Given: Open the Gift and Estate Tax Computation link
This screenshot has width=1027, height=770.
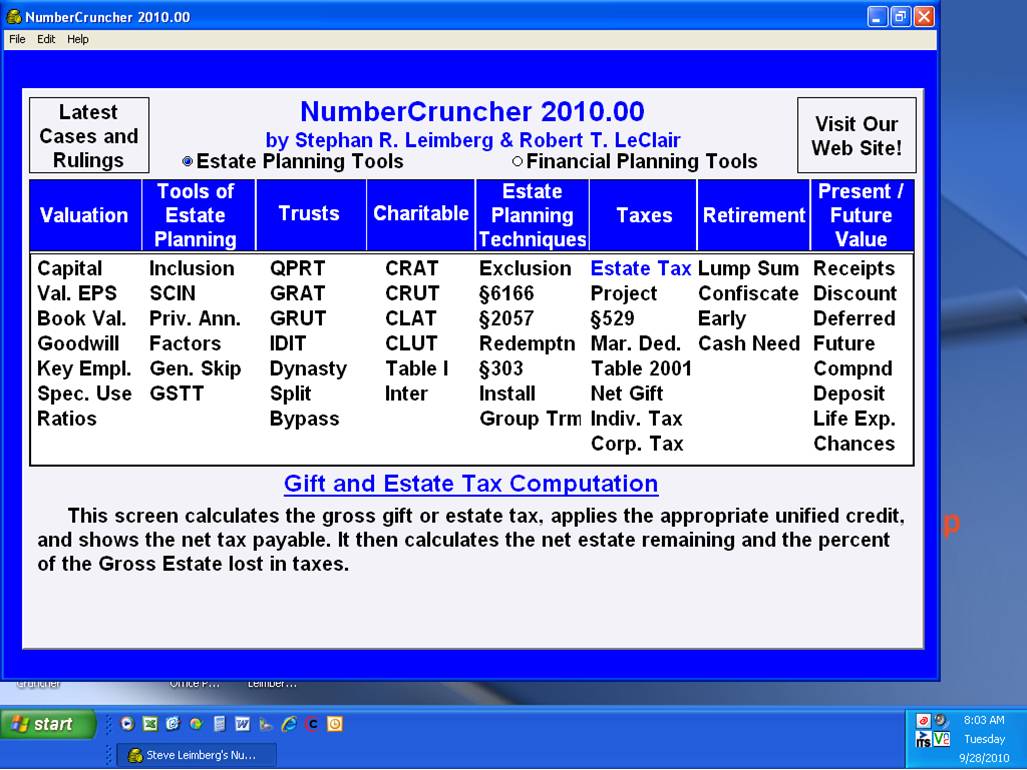Looking at the screenshot, I should 471,484.
